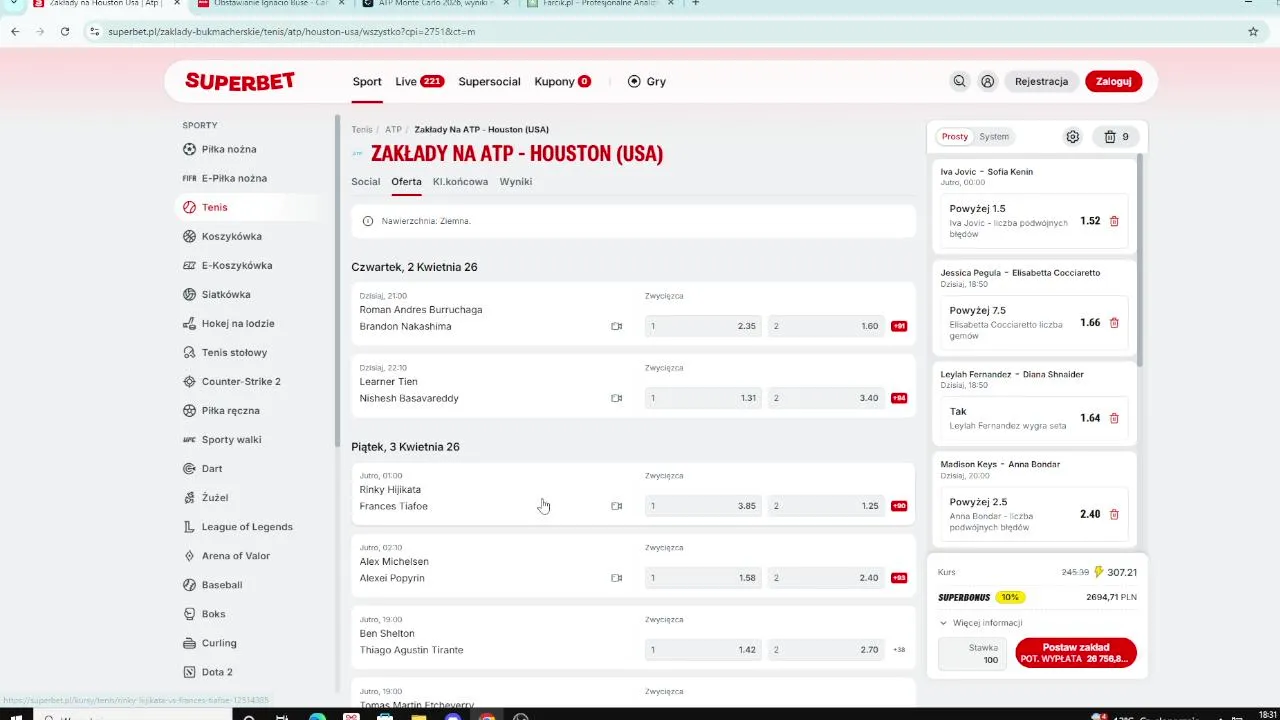Click the search magnifier icon in header

tap(959, 81)
